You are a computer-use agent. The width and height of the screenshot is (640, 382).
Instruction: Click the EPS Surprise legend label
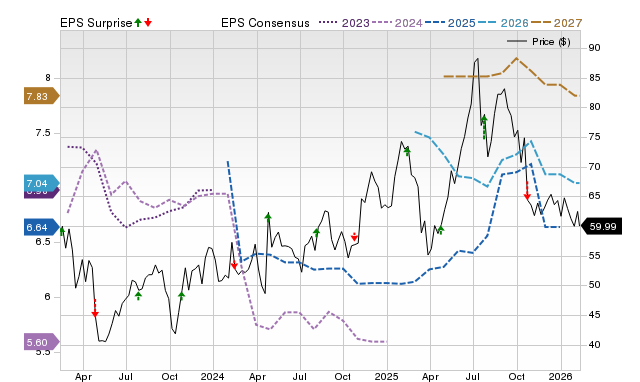[x=96, y=23]
